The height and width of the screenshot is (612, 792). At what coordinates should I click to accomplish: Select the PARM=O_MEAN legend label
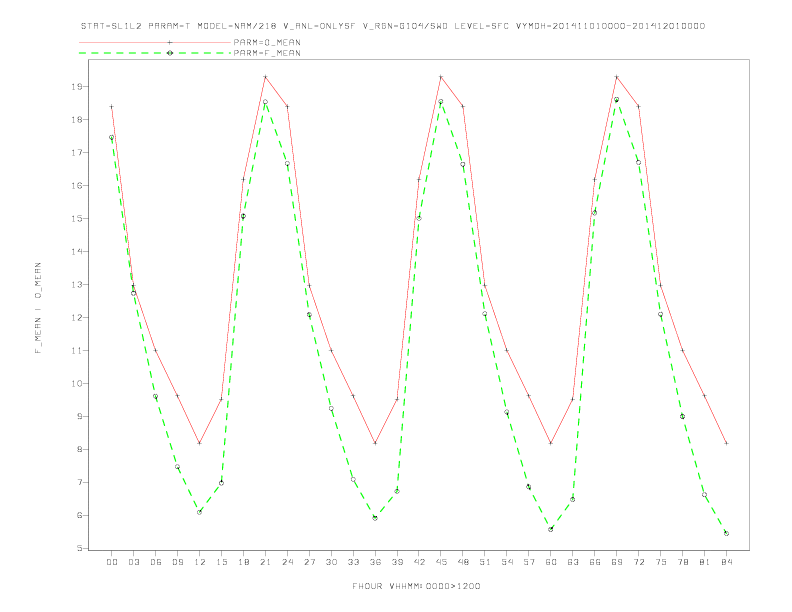[x=267, y=42]
